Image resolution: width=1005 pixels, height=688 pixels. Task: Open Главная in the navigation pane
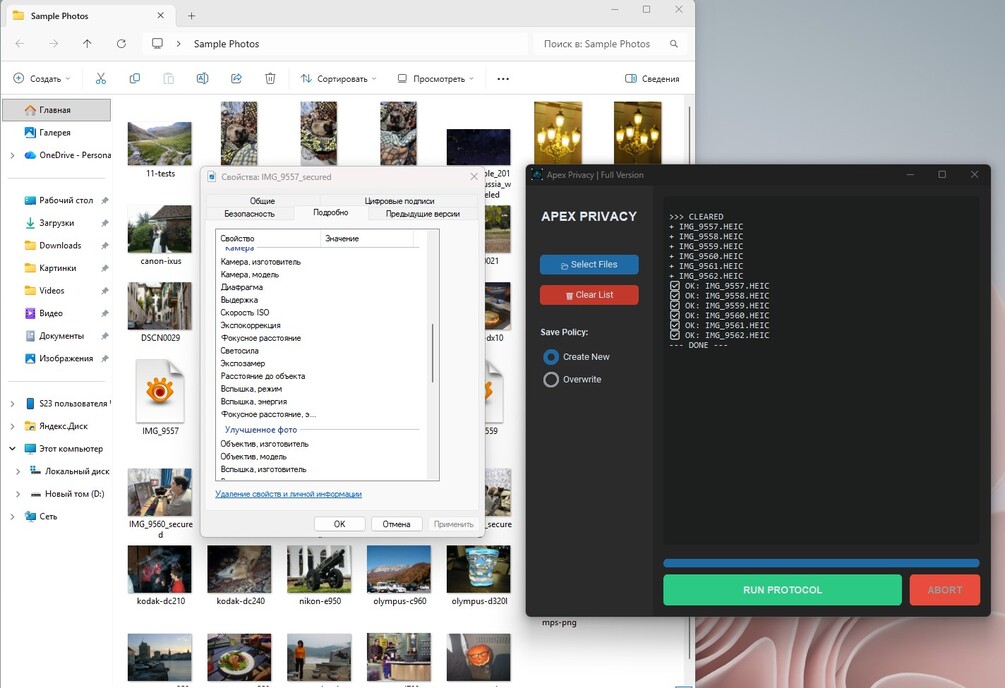pyautogui.click(x=56, y=110)
